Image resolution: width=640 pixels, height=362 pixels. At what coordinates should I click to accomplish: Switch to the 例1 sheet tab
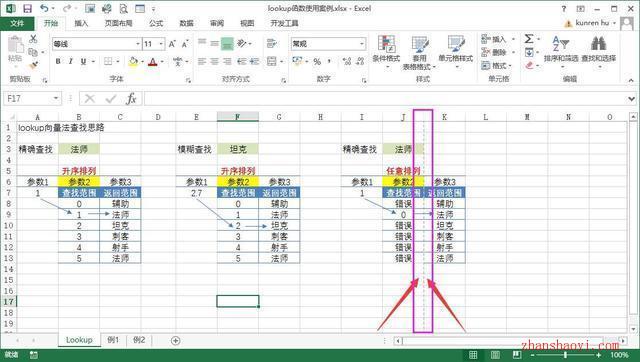coord(113,340)
